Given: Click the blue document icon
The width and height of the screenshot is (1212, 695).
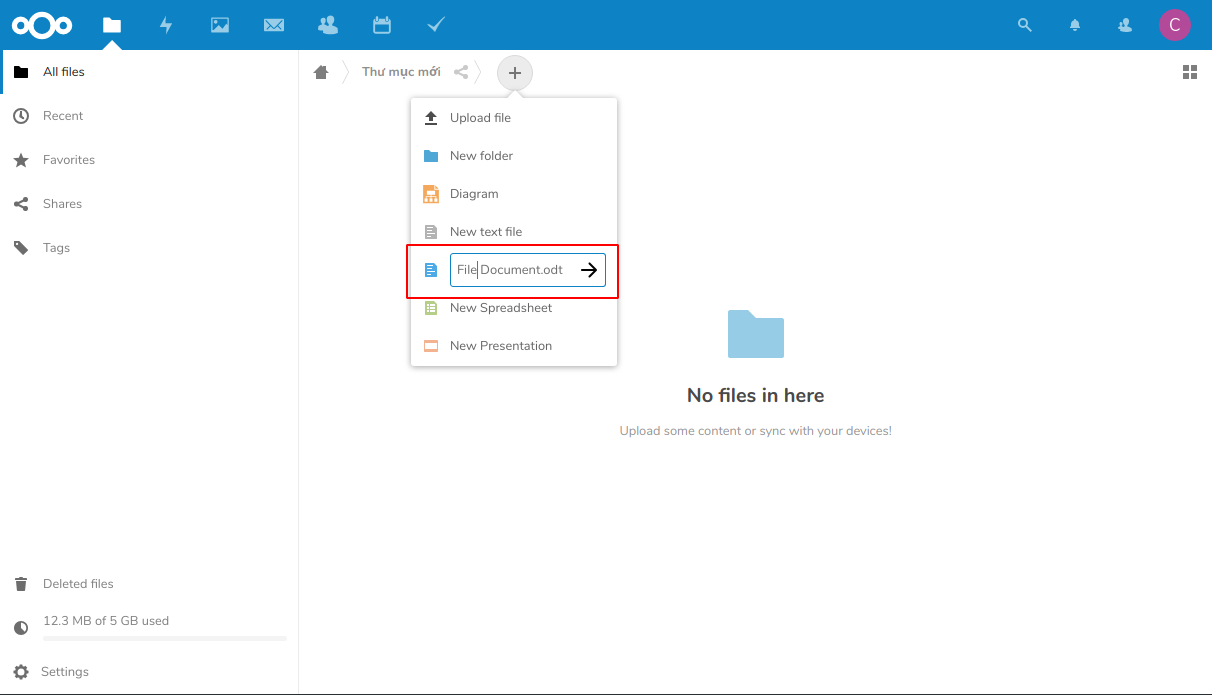Looking at the screenshot, I should point(431,270).
